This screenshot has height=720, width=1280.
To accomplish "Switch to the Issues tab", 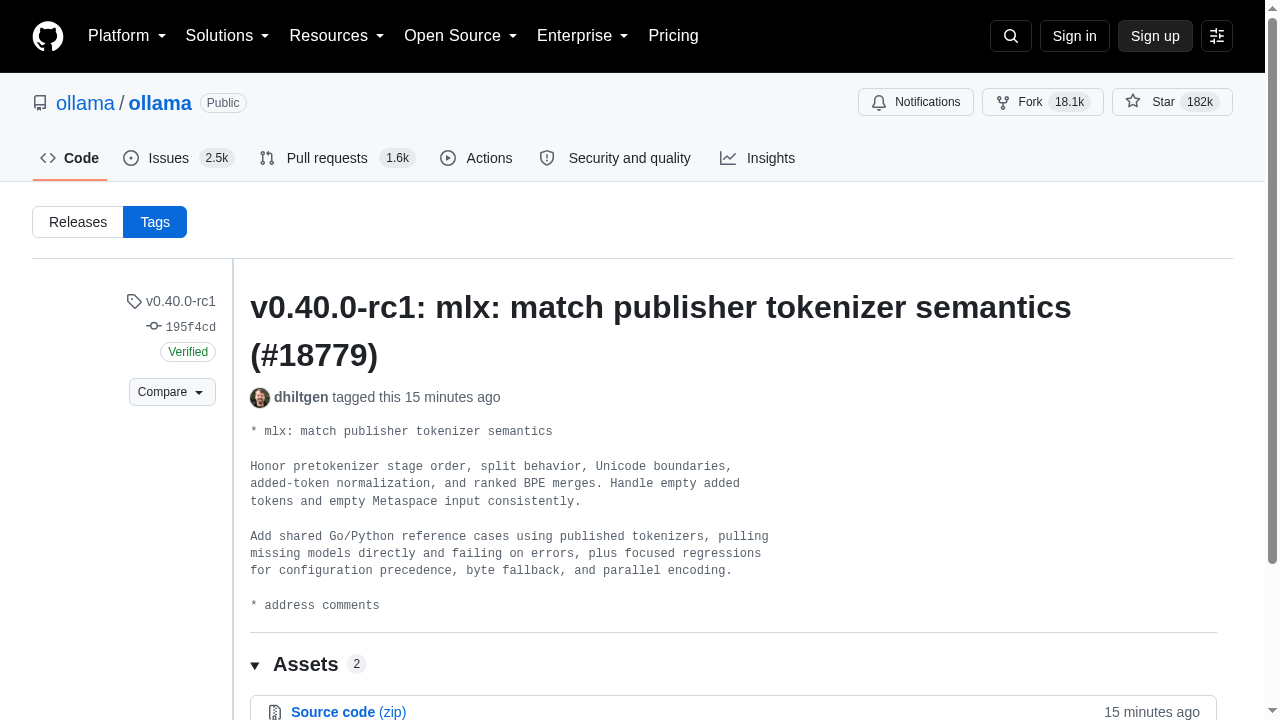I will (179, 158).
